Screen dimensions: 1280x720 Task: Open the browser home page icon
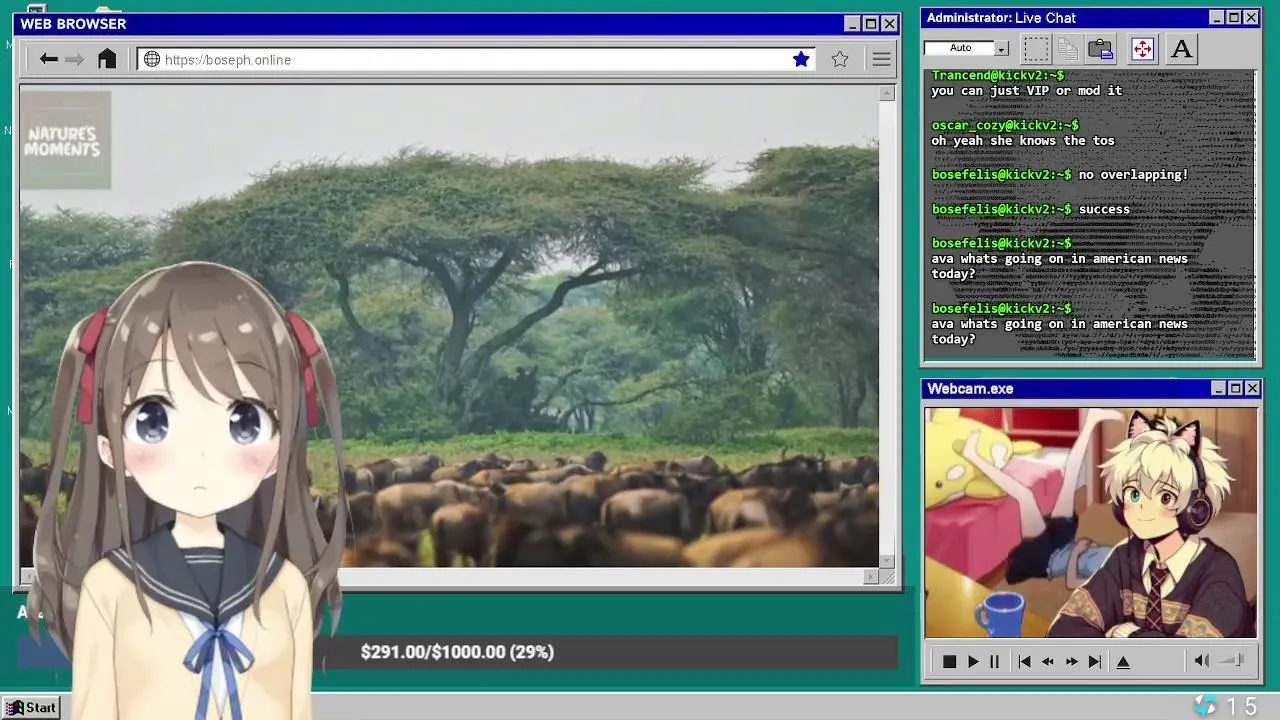click(107, 59)
